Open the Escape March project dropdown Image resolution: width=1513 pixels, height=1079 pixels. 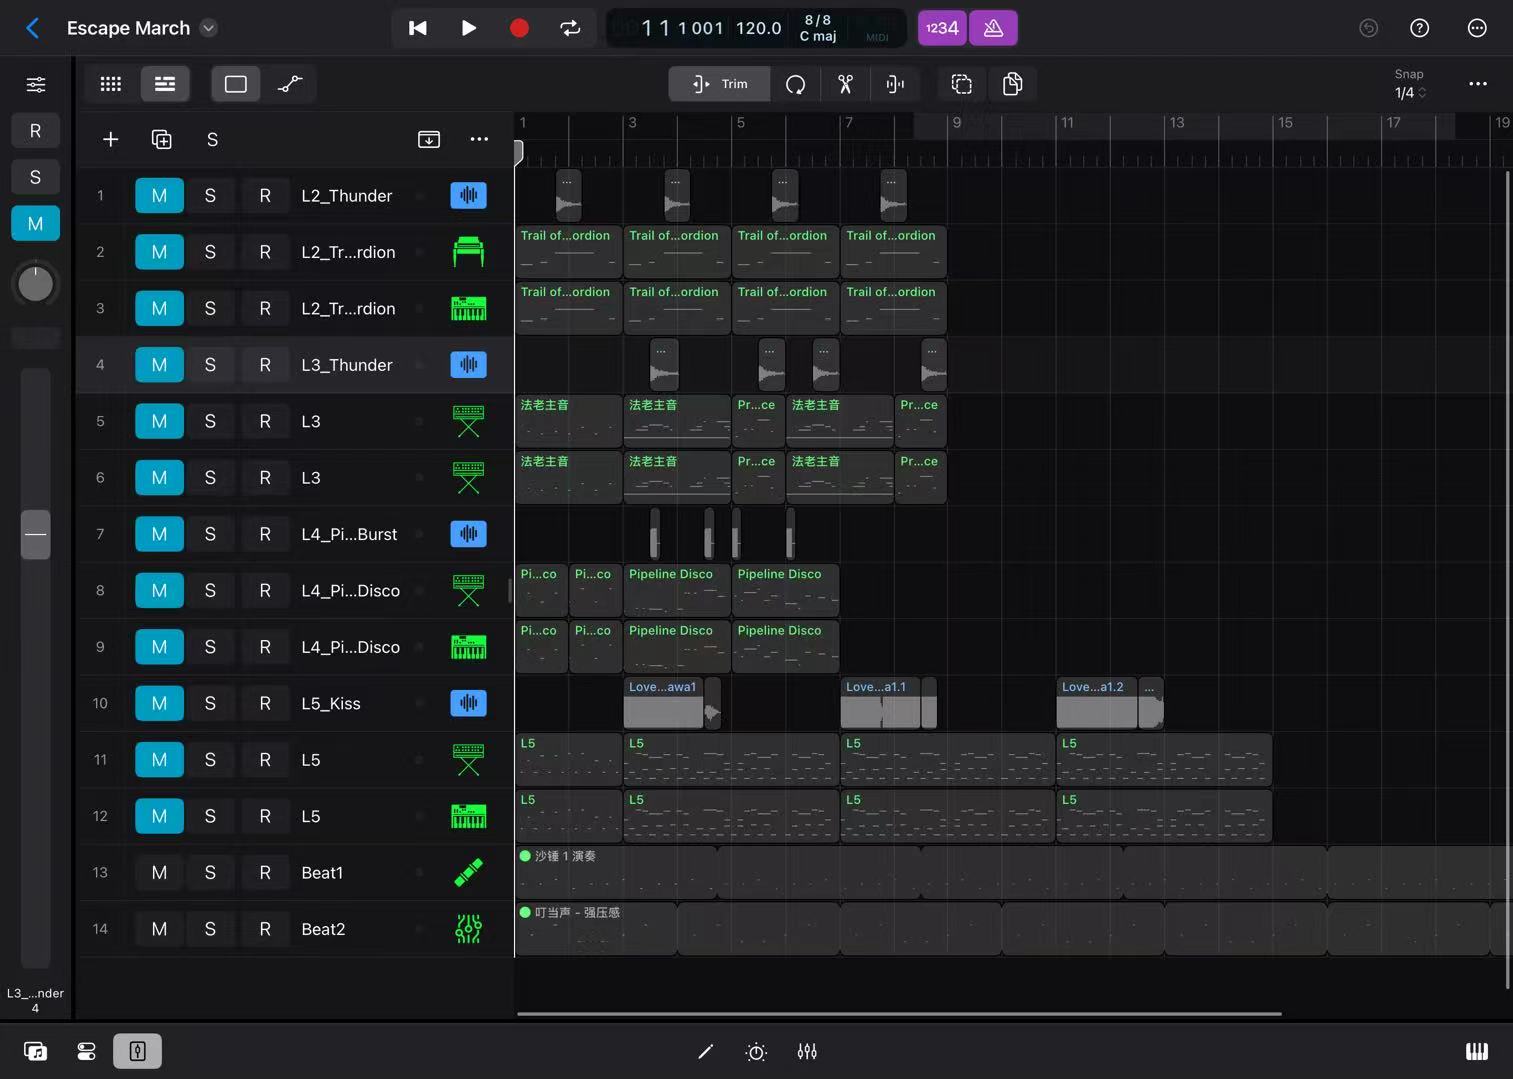click(x=208, y=28)
